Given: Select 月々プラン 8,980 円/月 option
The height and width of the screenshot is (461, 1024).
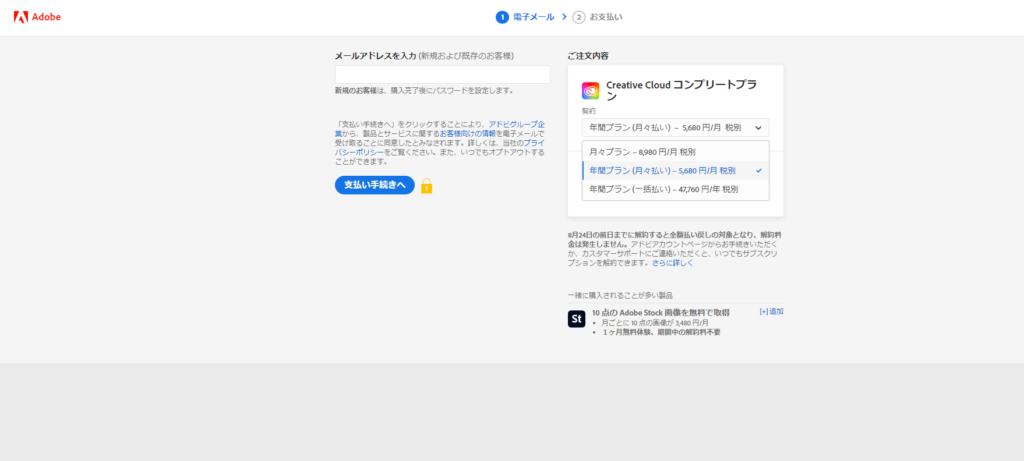Looking at the screenshot, I should point(675,152).
